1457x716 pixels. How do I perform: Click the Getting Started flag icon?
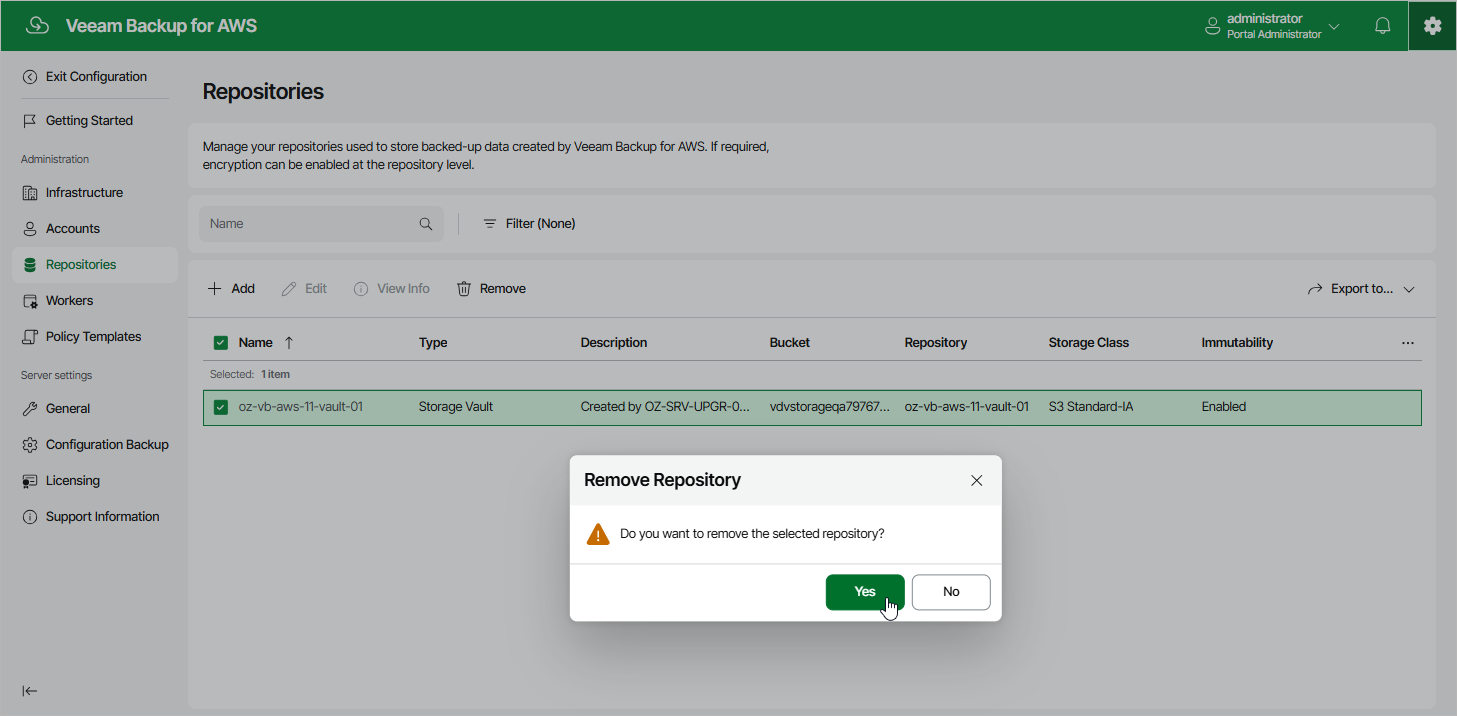30,121
